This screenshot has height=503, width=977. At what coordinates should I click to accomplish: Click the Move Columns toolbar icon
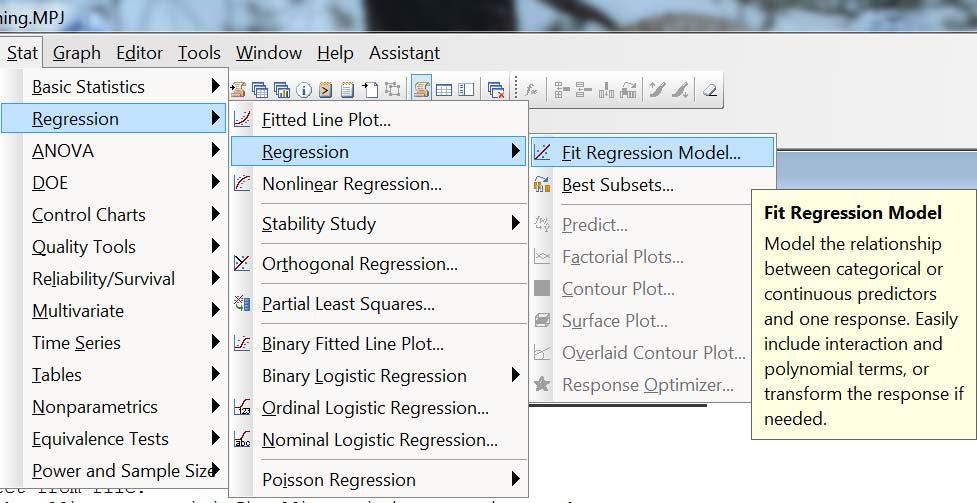pos(628,90)
